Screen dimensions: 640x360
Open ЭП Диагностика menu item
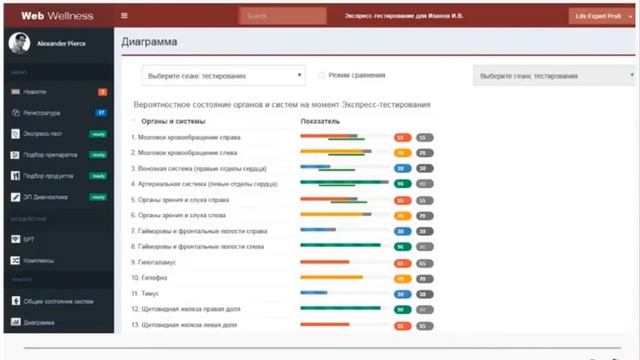pos(45,197)
